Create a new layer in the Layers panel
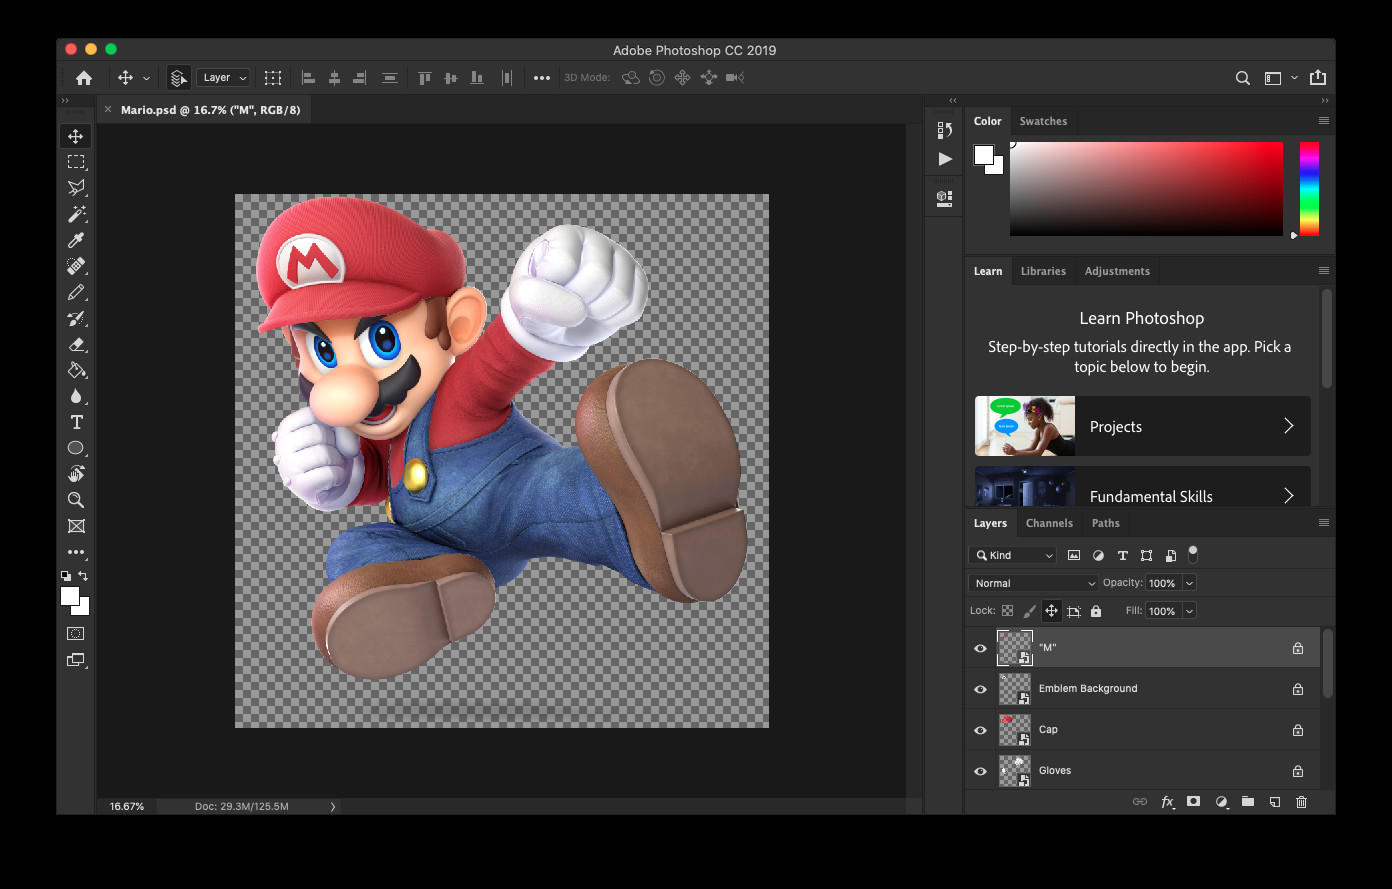Viewport: 1392px width, 889px height. [x=1274, y=801]
